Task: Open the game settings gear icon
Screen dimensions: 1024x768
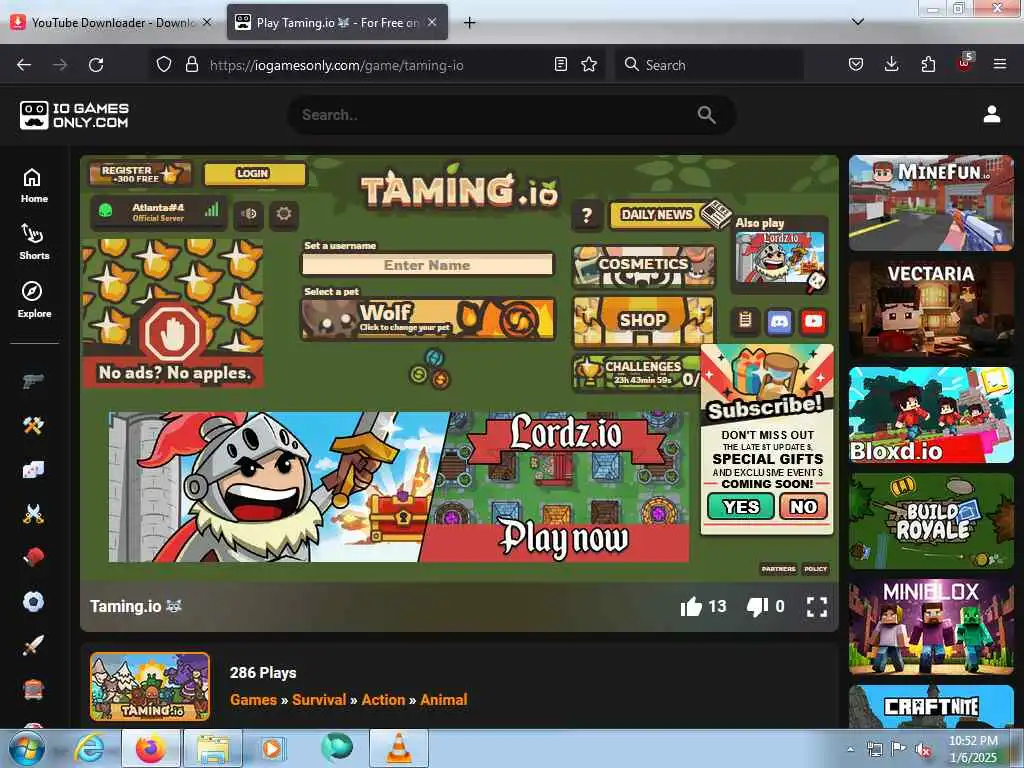Action: point(283,214)
